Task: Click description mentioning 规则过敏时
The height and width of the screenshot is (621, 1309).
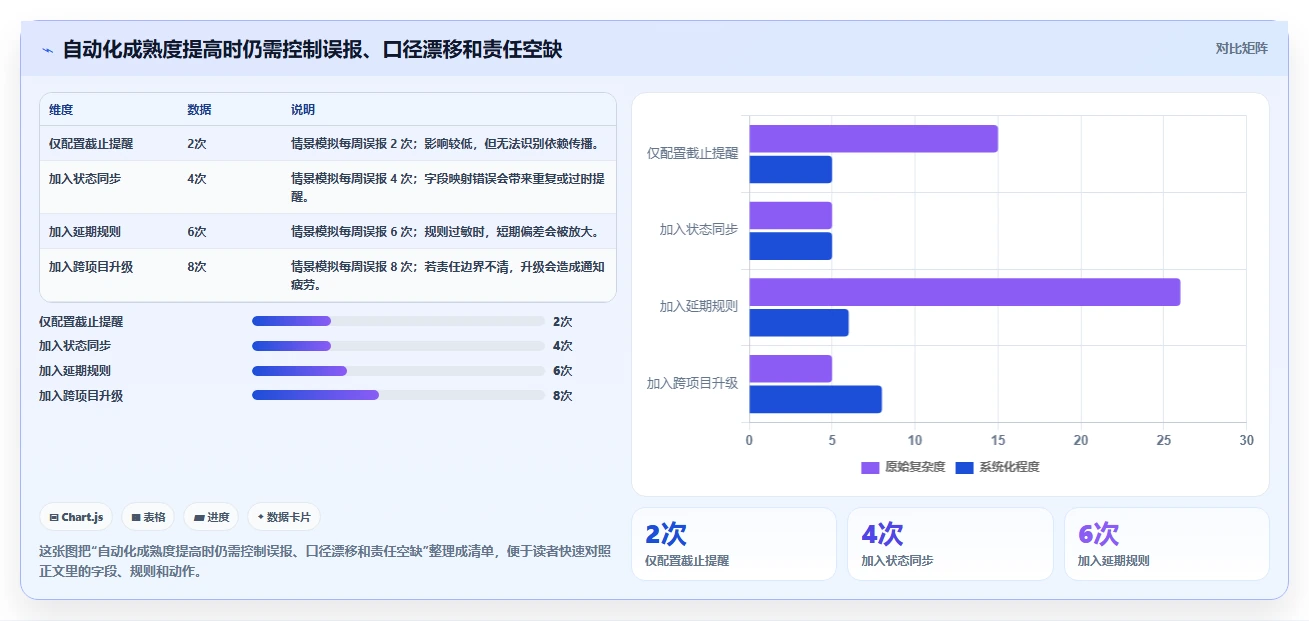Action: tap(445, 231)
